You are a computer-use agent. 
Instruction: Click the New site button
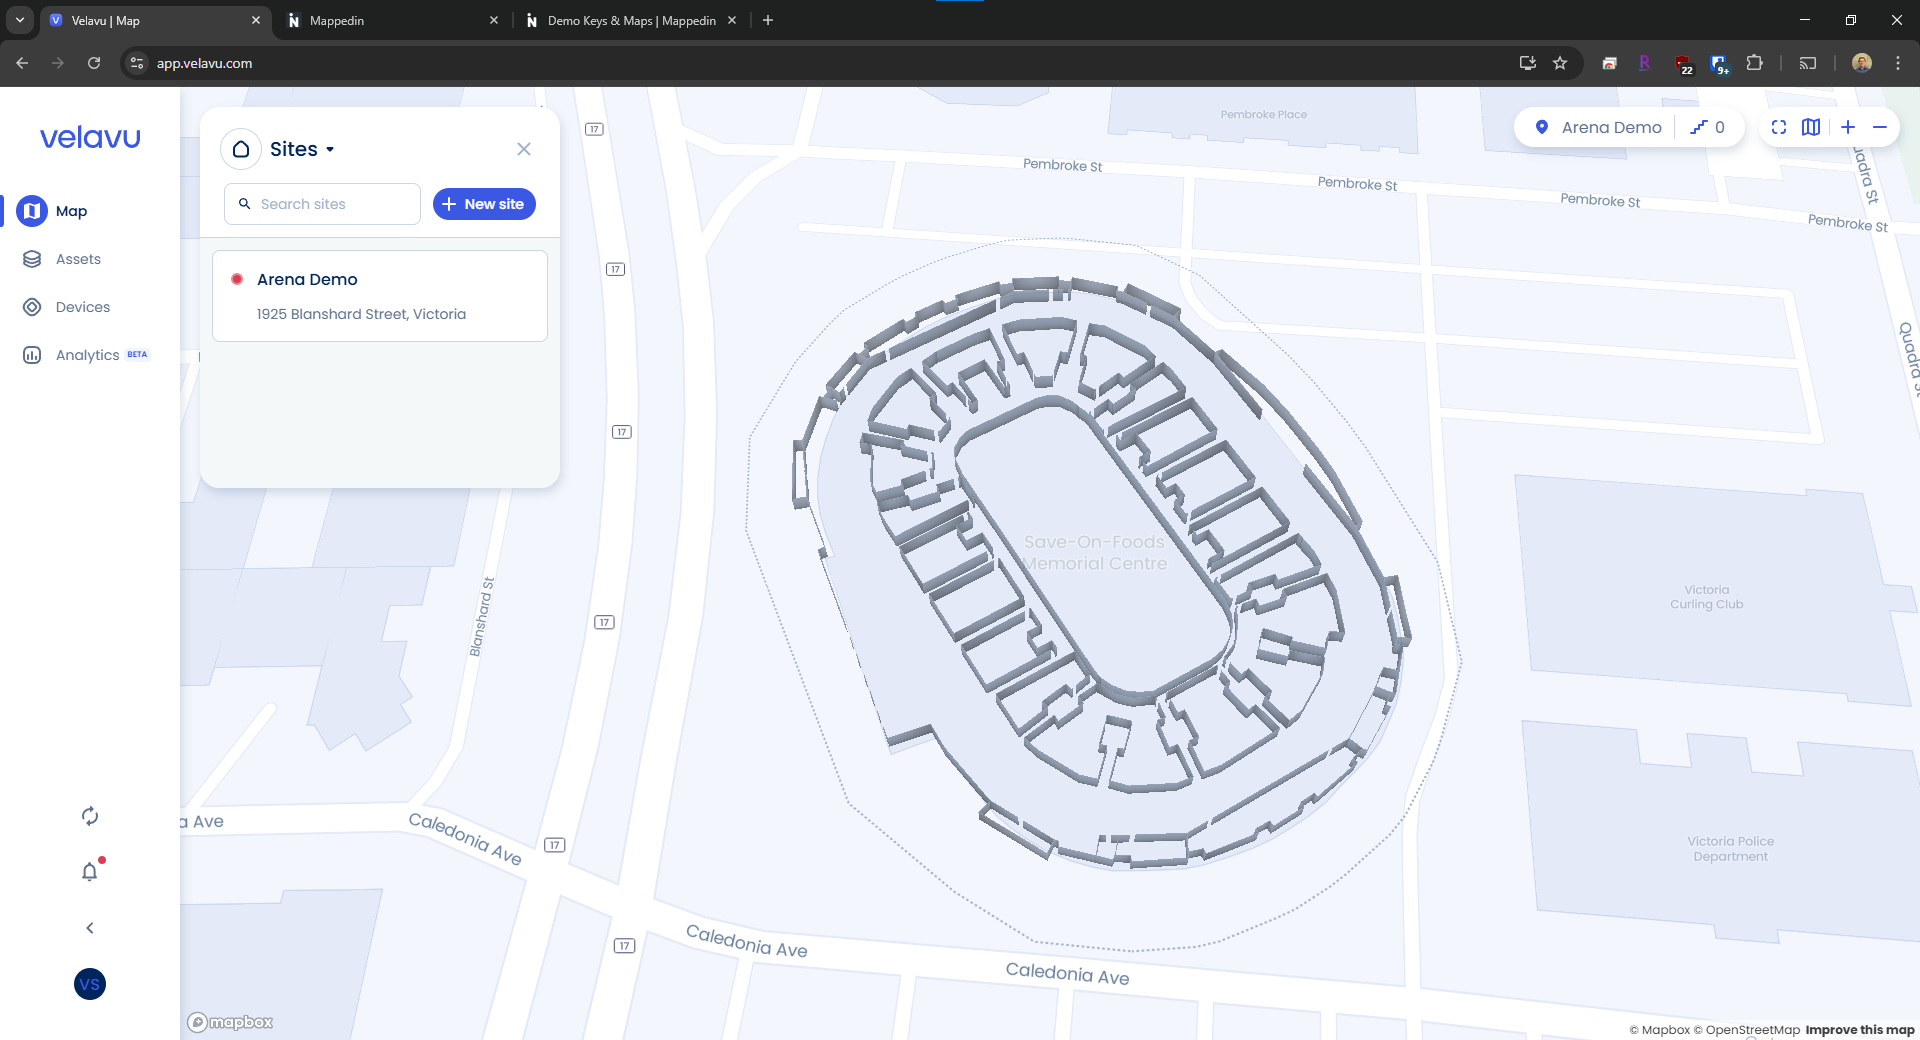point(484,204)
